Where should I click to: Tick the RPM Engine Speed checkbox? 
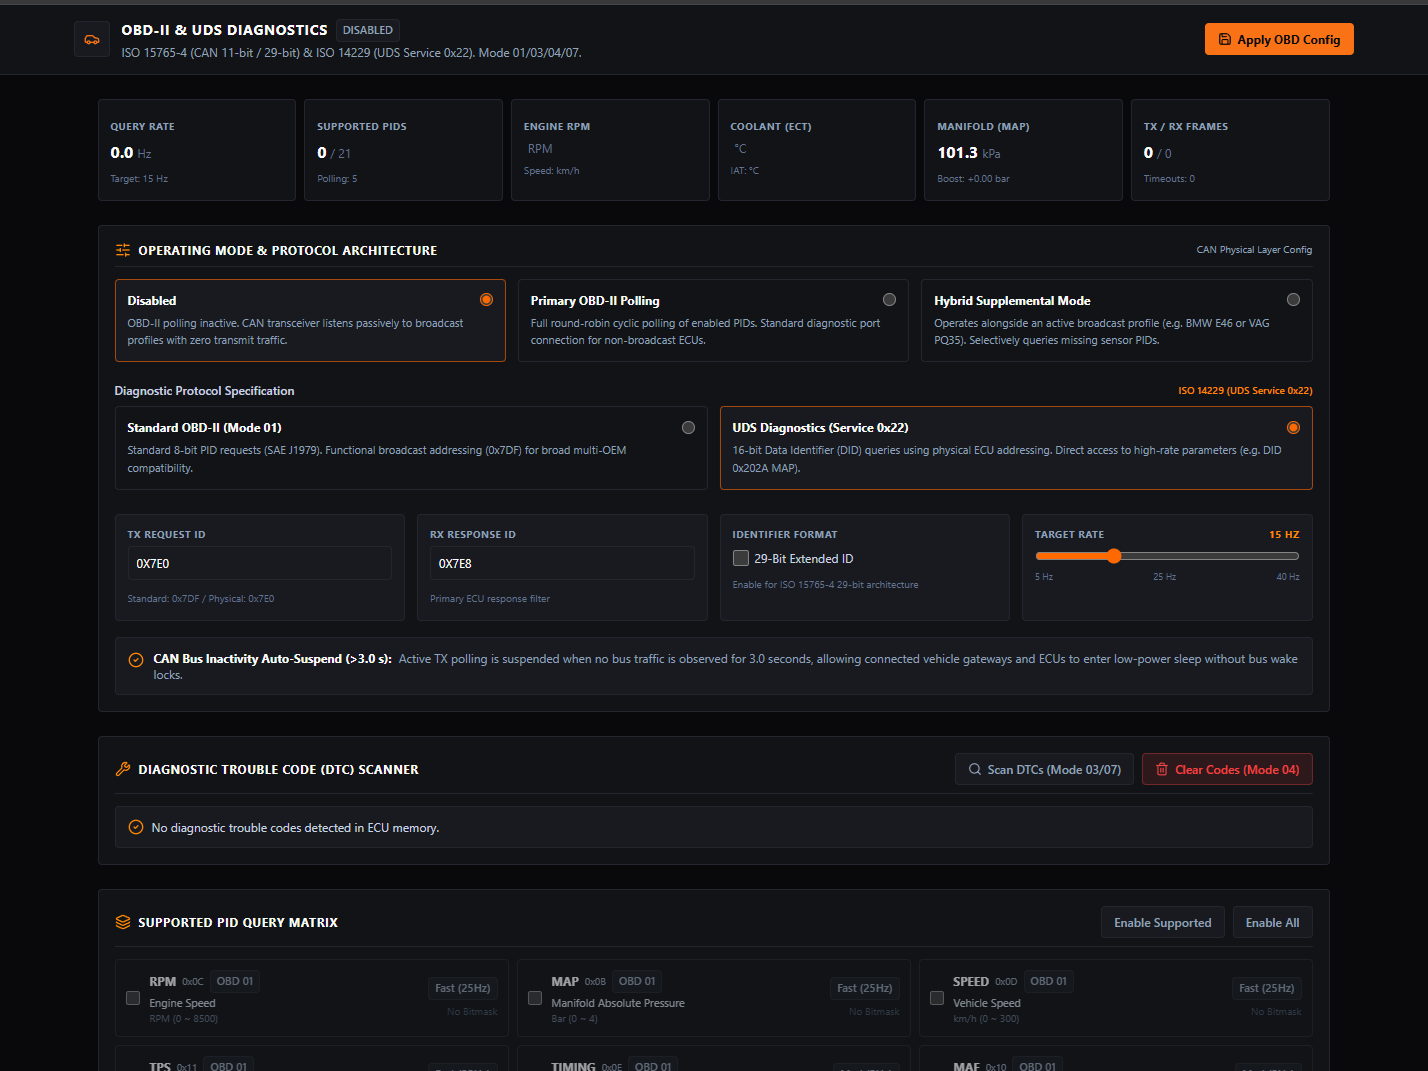[133, 998]
